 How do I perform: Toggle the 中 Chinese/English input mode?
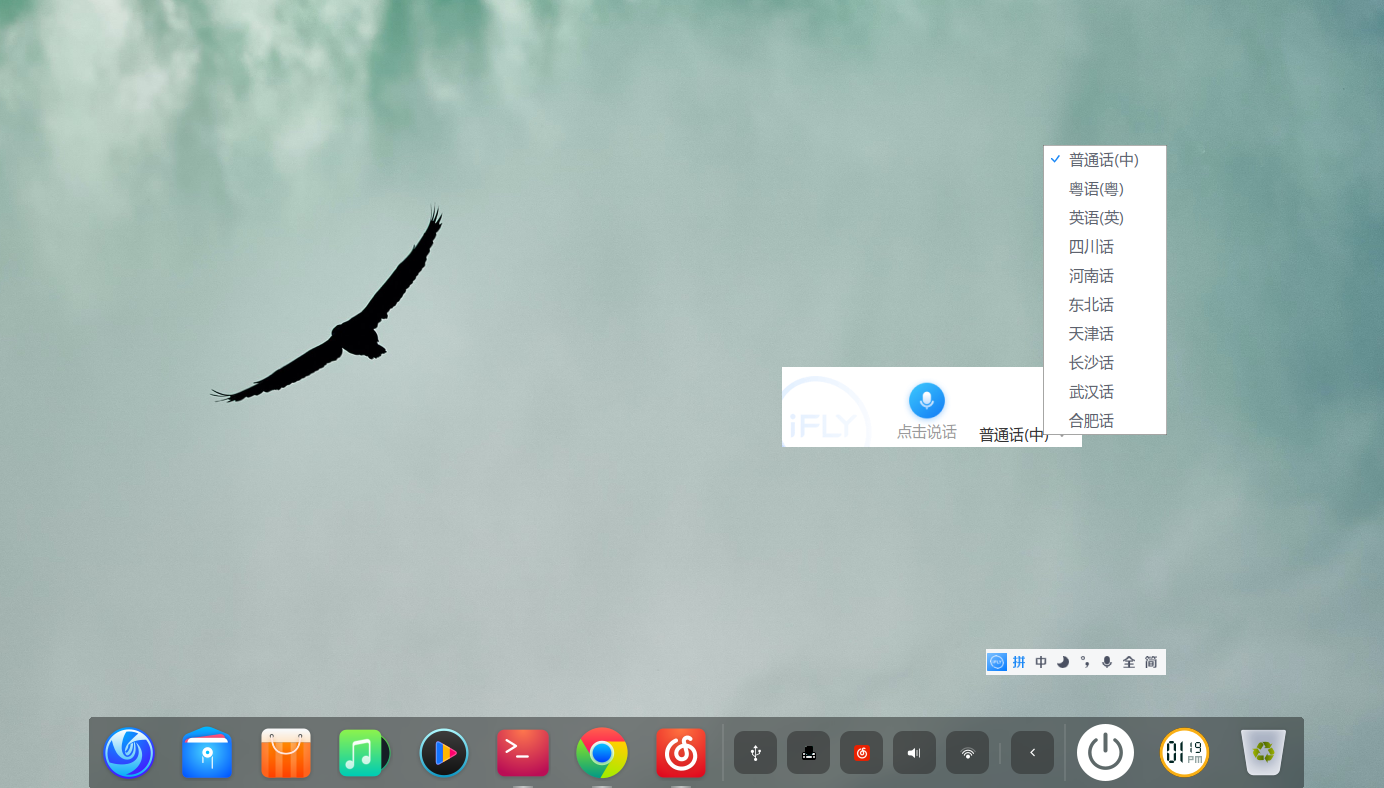pos(1041,662)
